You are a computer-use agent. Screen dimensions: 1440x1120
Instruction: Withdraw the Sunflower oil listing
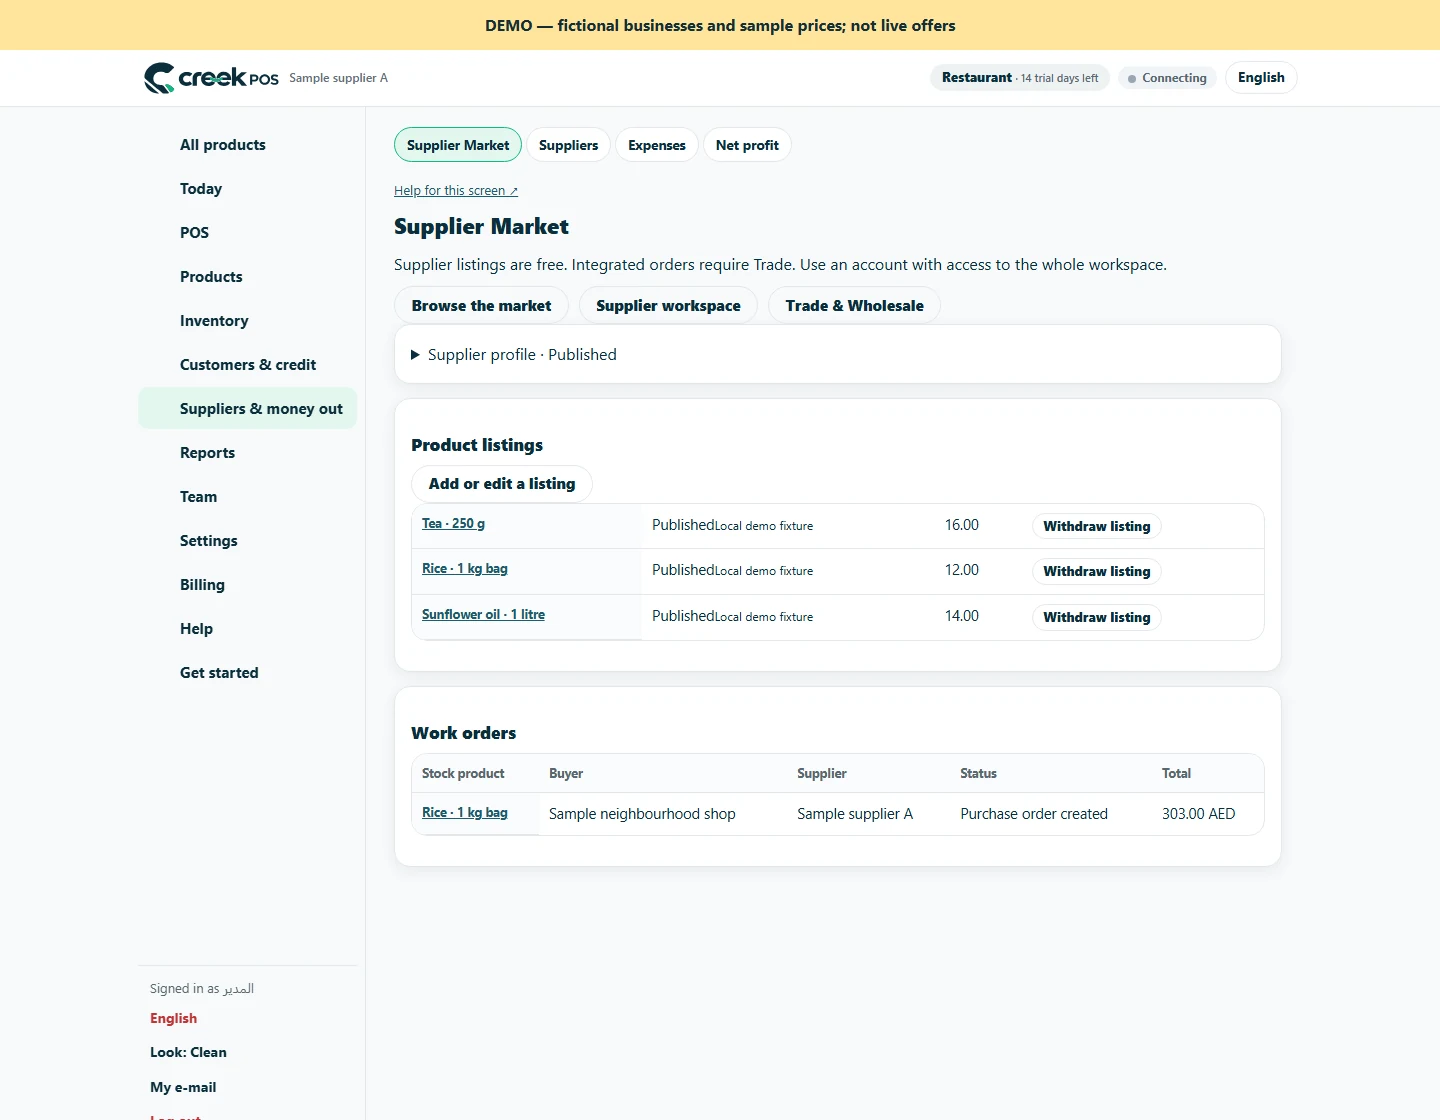[1096, 617]
